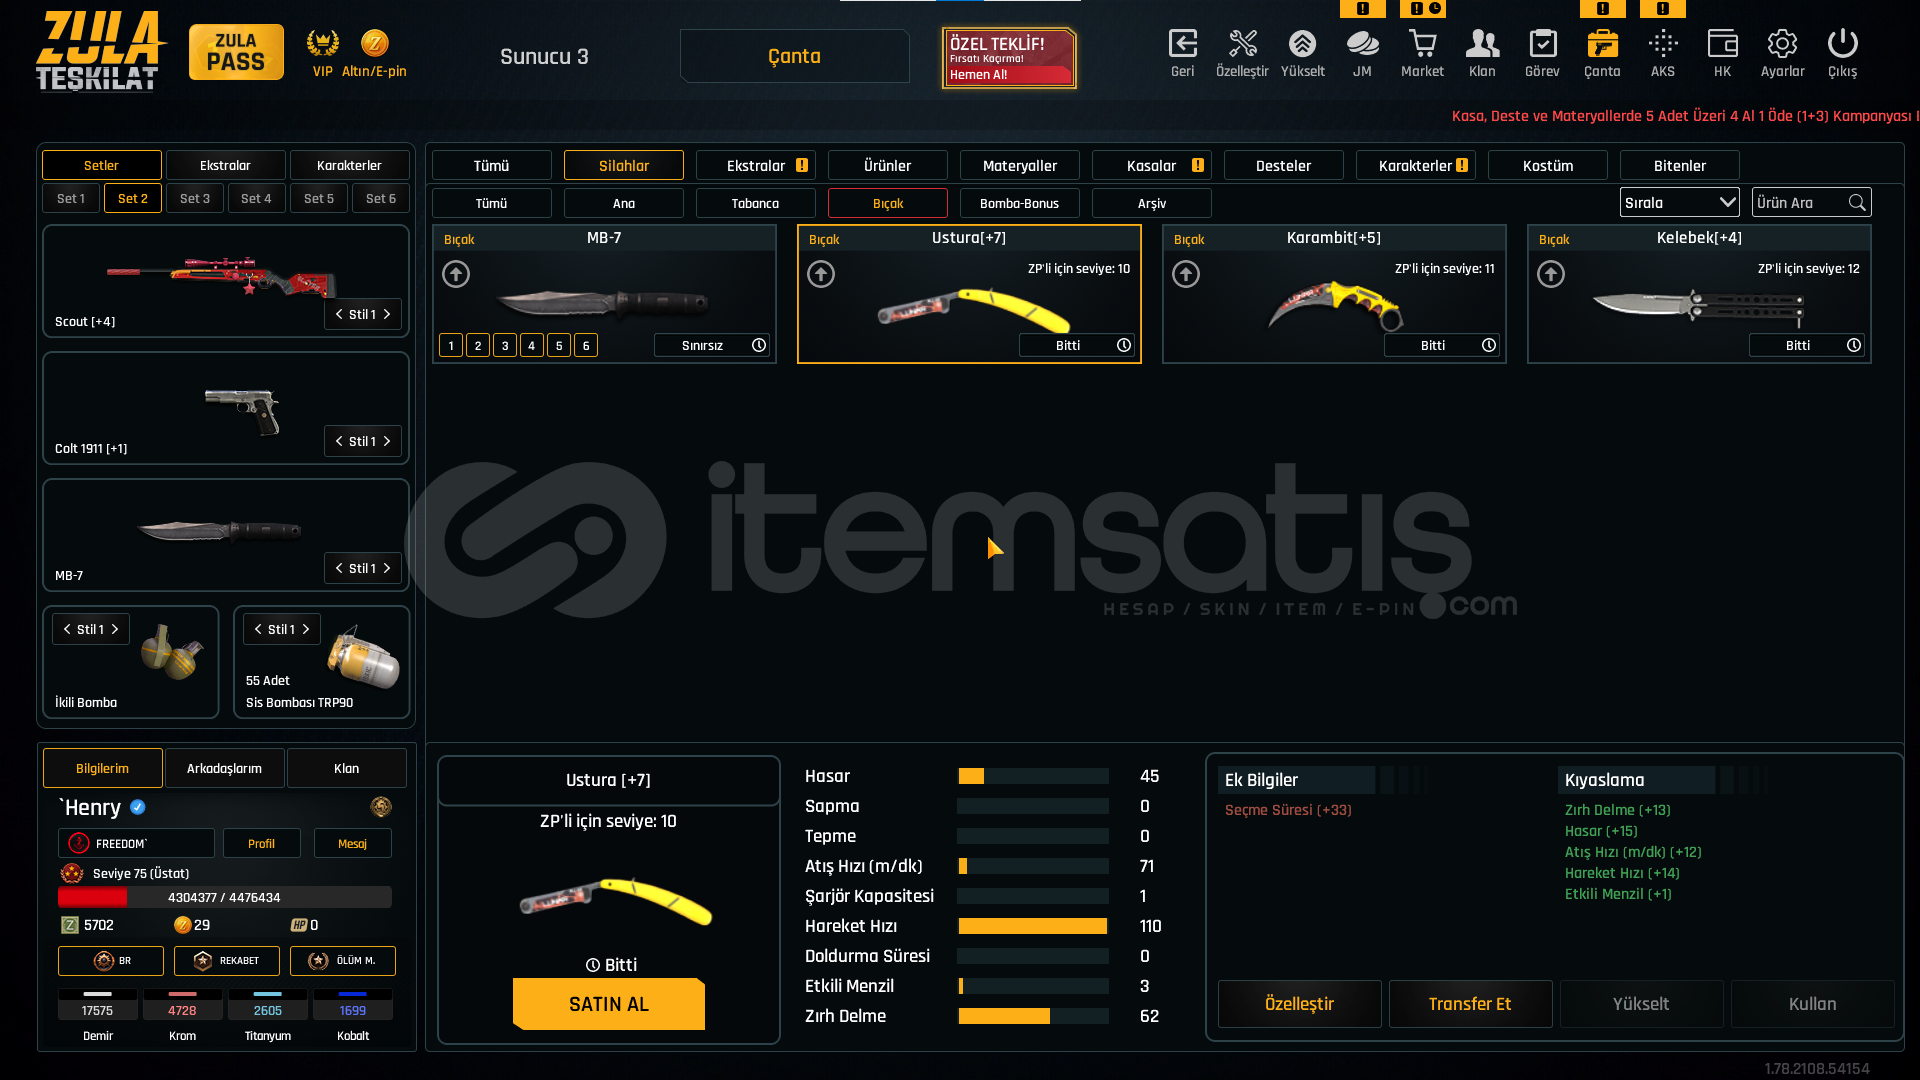Click the VIP crown icon
This screenshot has width=1920, height=1080.
[x=322, y=43]
